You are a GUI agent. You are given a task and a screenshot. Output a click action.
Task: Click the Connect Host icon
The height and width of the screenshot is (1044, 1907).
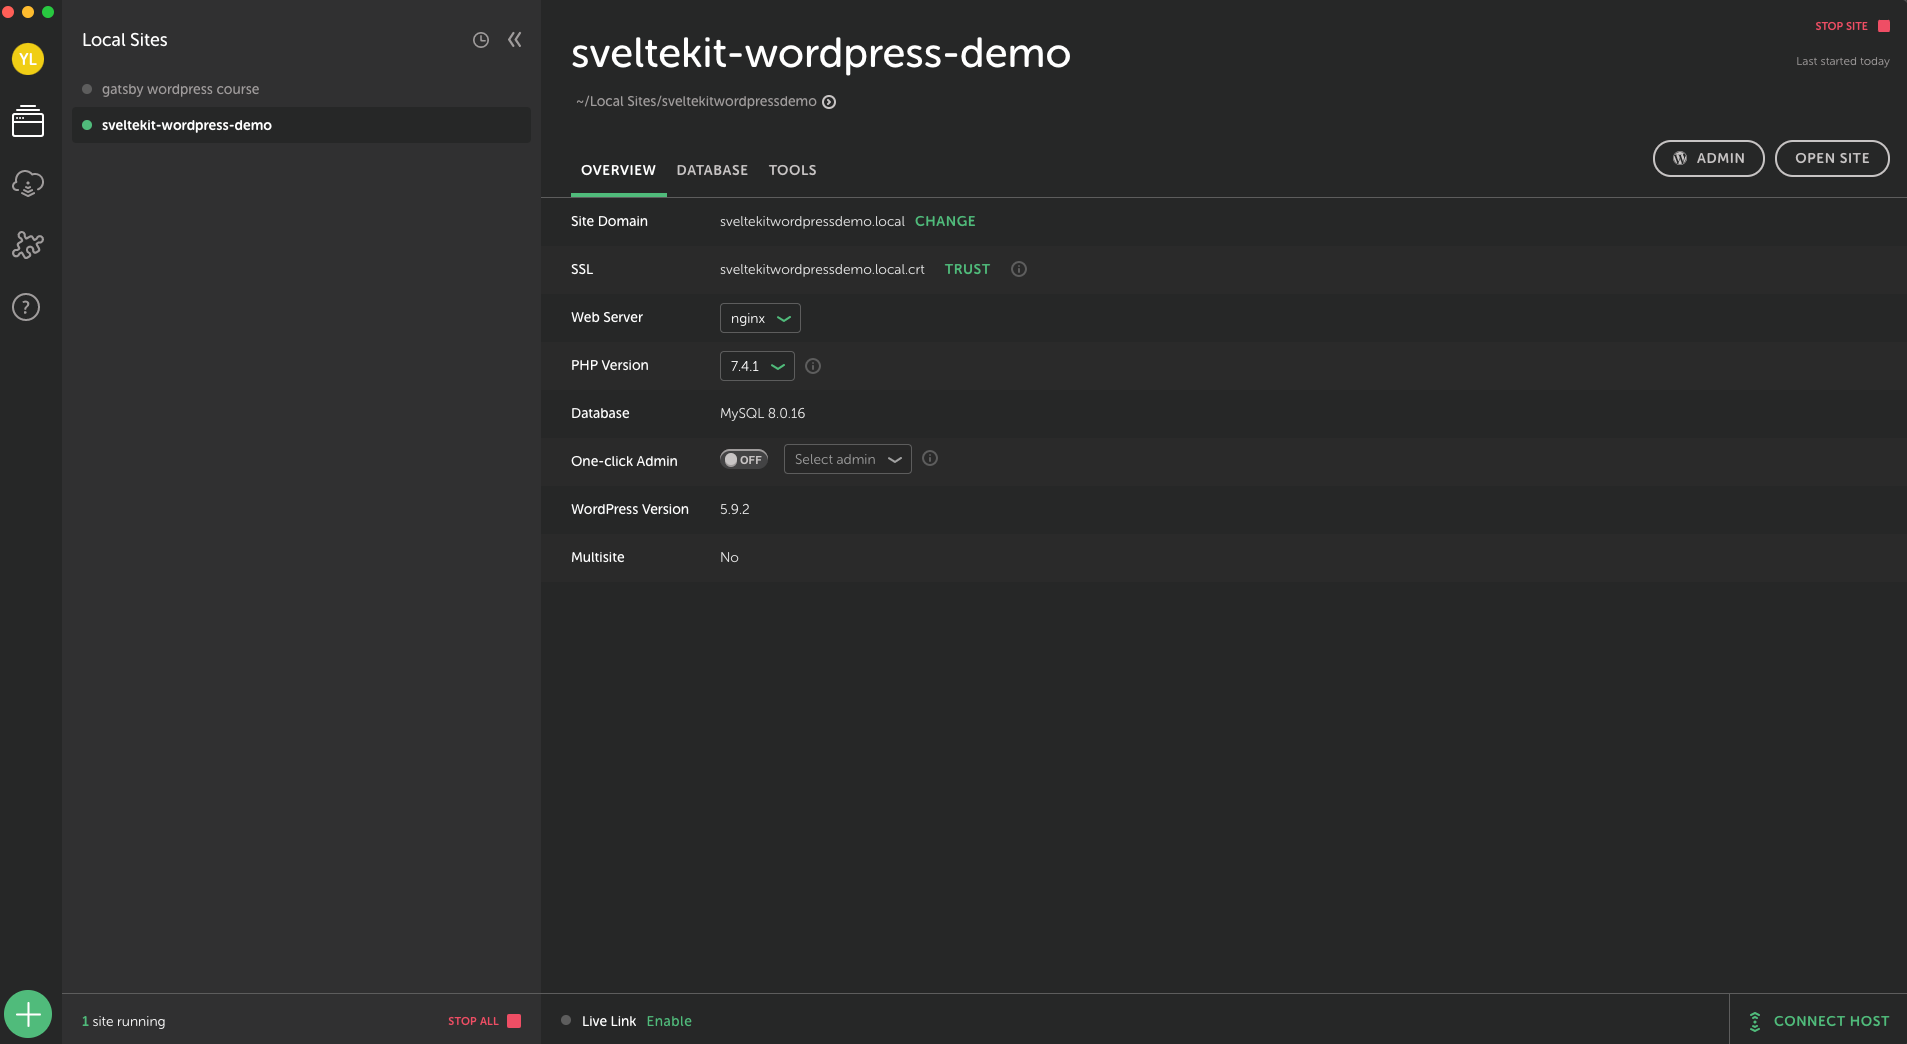(1755, 1021)
